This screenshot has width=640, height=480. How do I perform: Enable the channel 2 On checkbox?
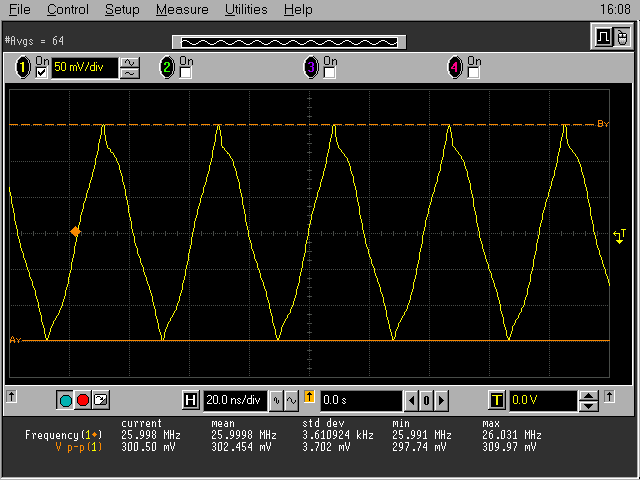[x=186, y=73]
